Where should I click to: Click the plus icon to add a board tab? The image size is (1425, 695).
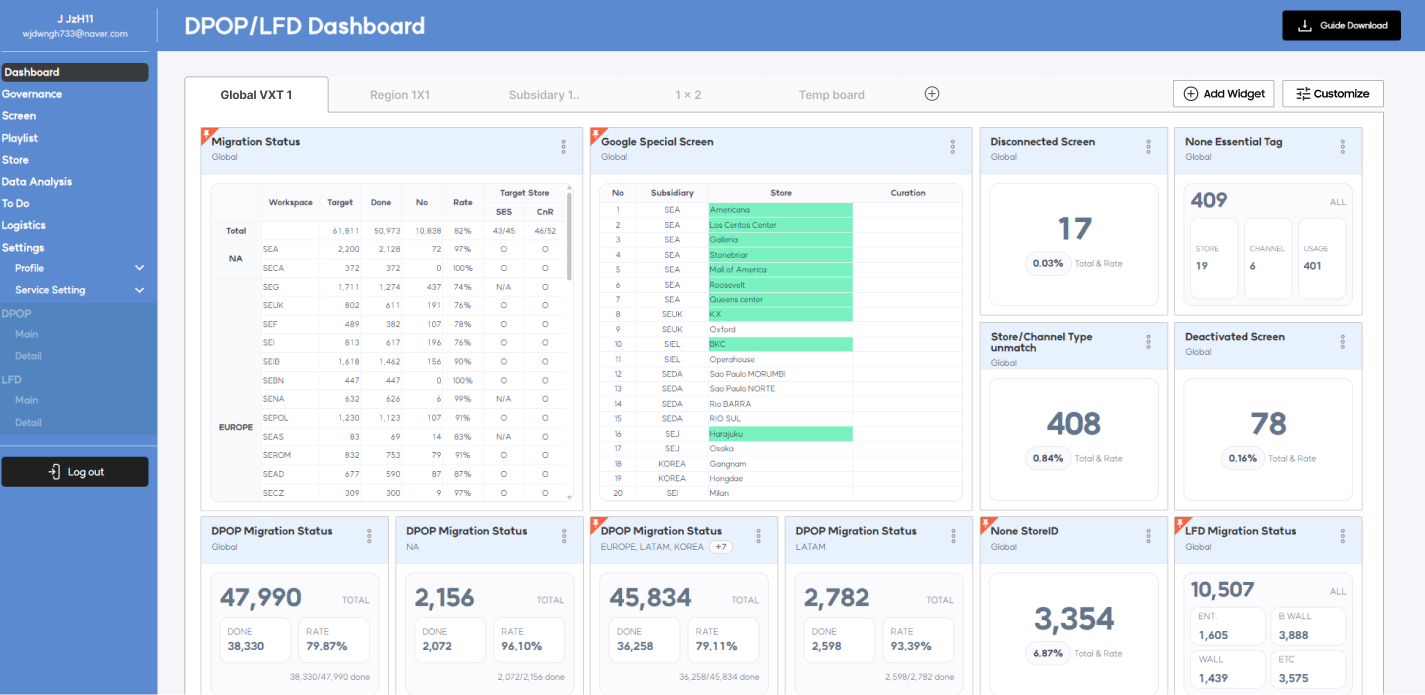[931, 94]
